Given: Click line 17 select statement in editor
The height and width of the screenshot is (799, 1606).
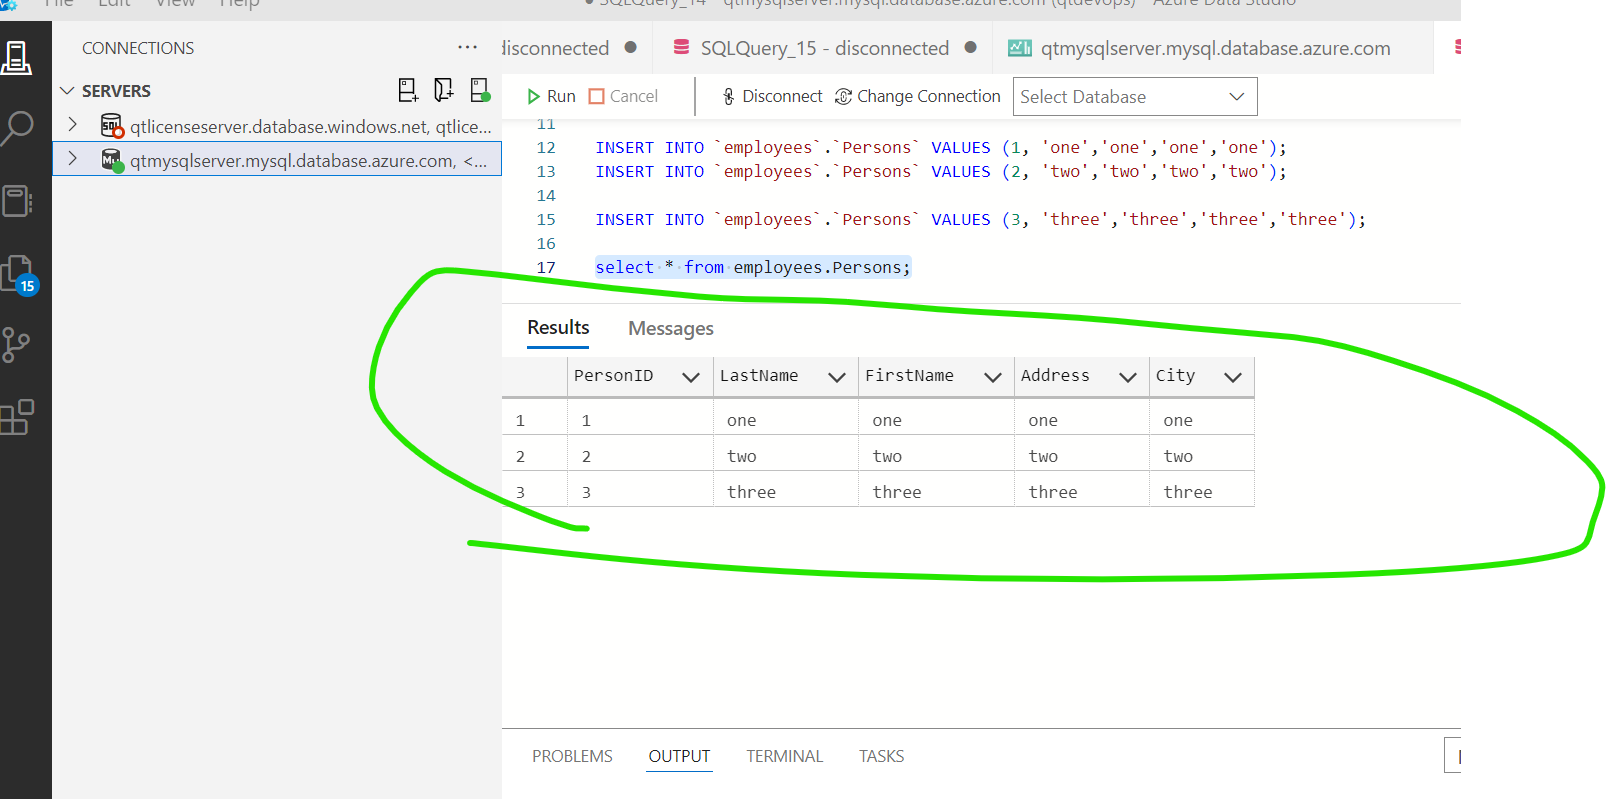Looking at the screenshot, I should (x=753, y=267).
